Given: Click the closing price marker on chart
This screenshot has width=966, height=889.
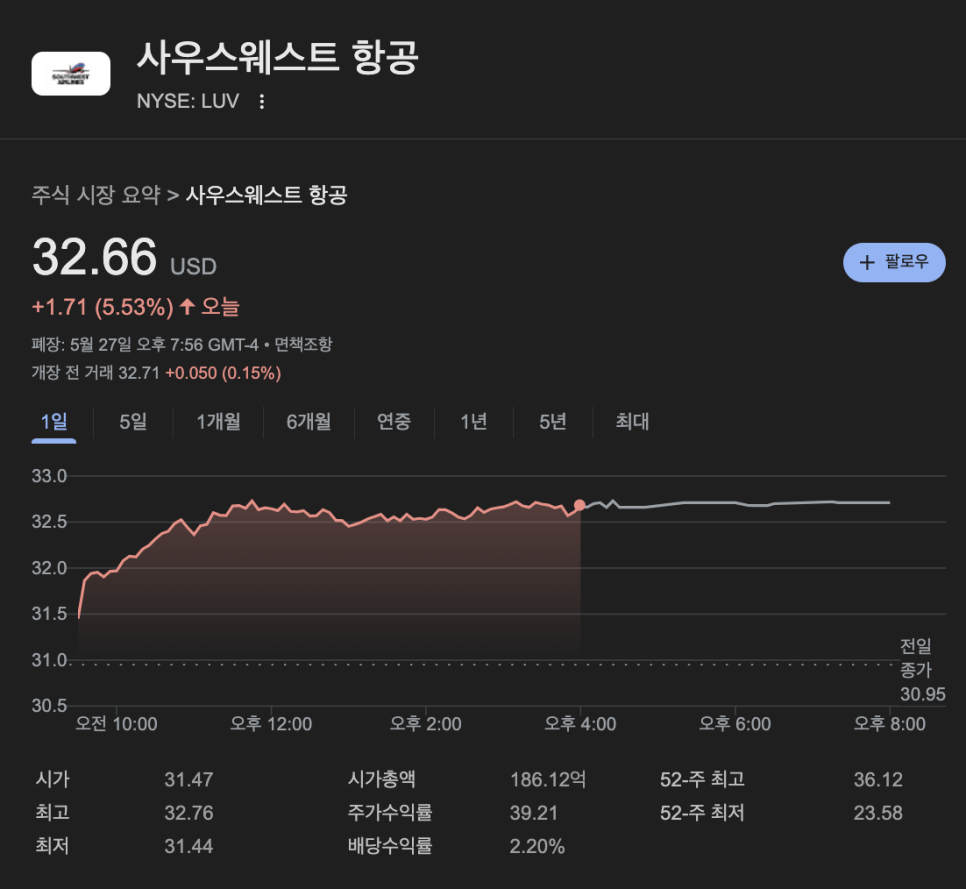Looking at the screenshot, I should point(580,505).
